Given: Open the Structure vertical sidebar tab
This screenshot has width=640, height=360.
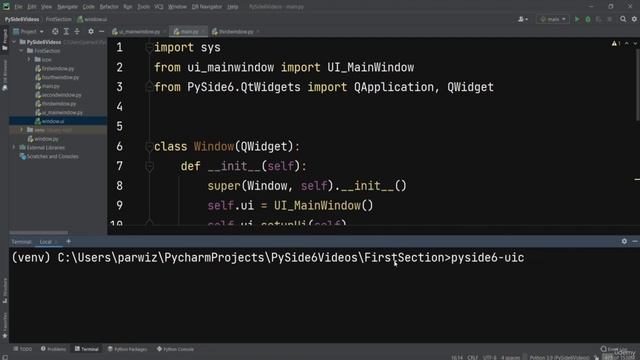Looking at the screenshot, I should click(x=4, y=290).
